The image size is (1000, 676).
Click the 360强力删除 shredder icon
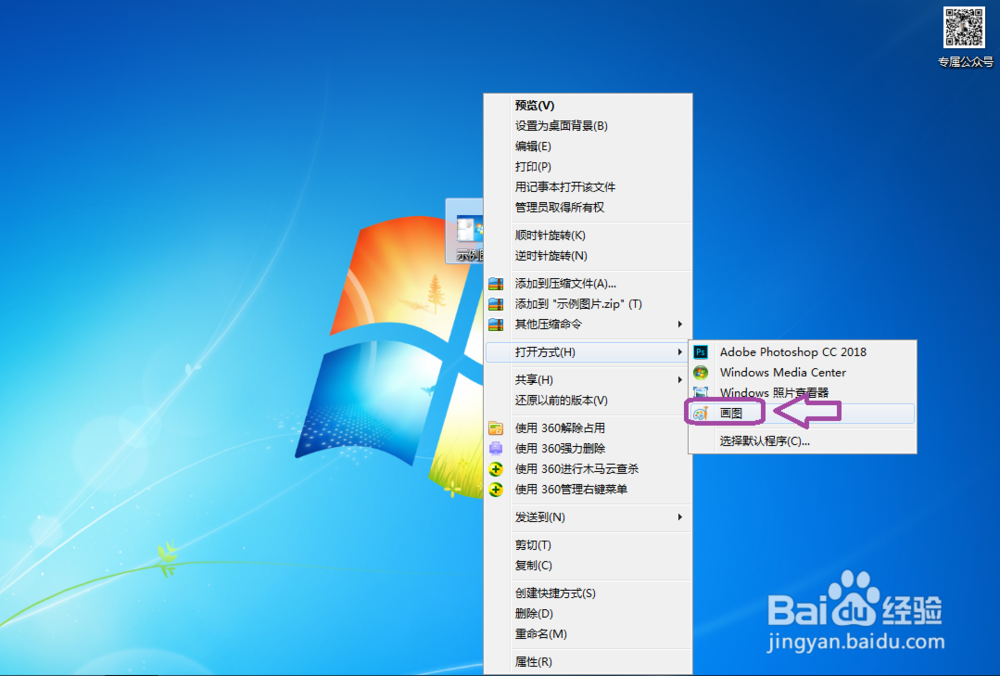(496, 448)
